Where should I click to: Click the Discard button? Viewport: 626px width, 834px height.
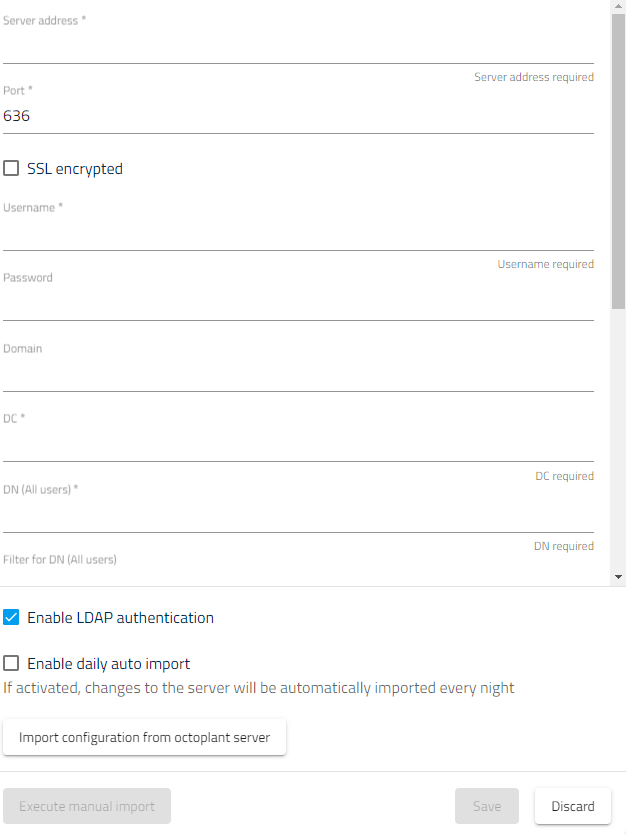(x=572, y=806)
